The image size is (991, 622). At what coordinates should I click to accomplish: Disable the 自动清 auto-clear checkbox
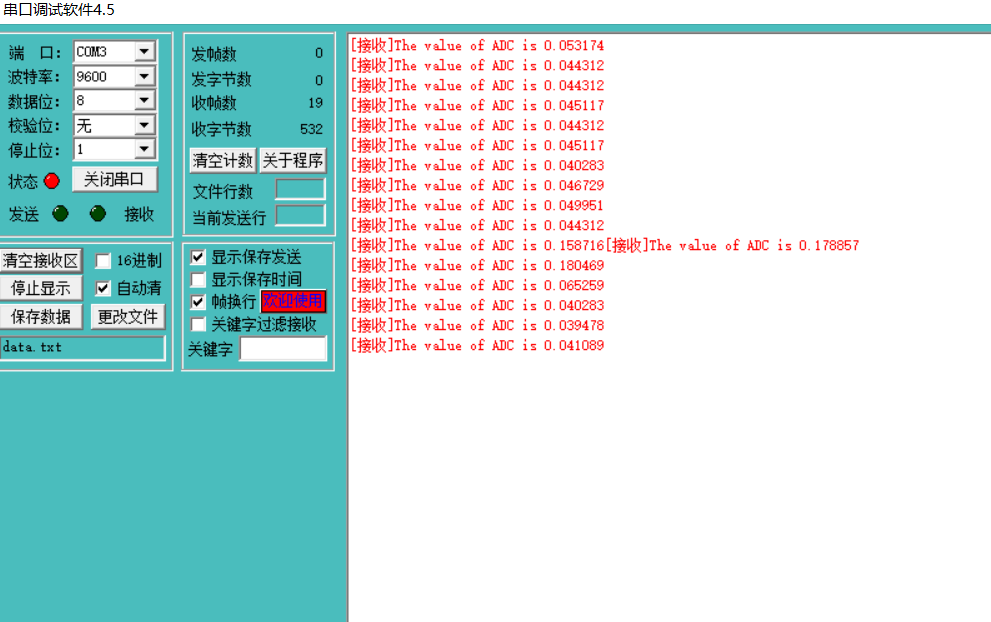pyautogui.click(x=105, y=288)
